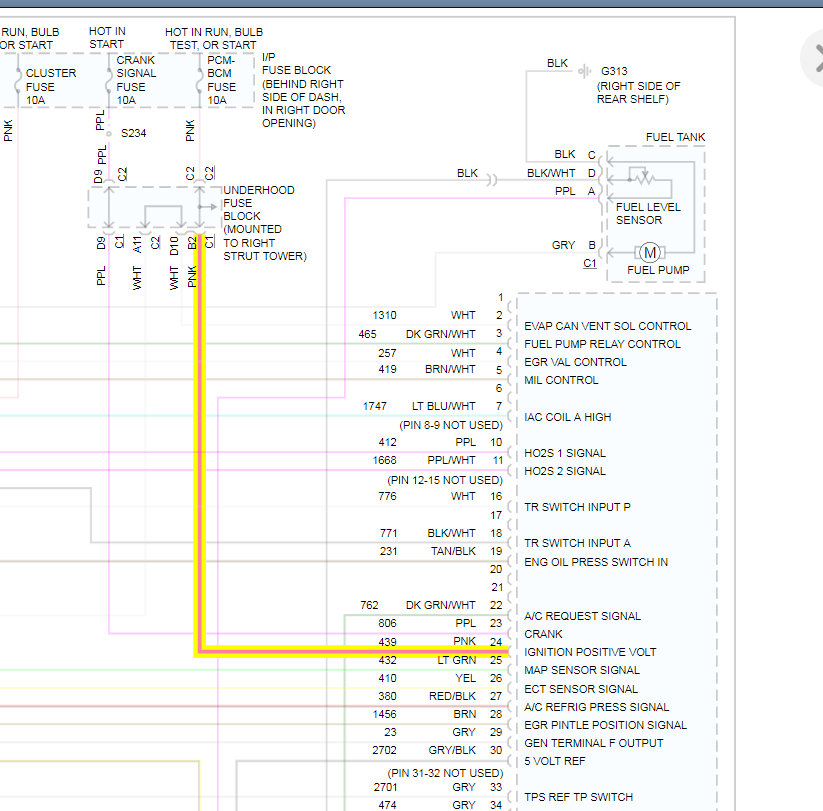Screen dimensions: 823x811
Task: Select the yellow-highlighted PNK wire
Action: click(x=199, y=446)
